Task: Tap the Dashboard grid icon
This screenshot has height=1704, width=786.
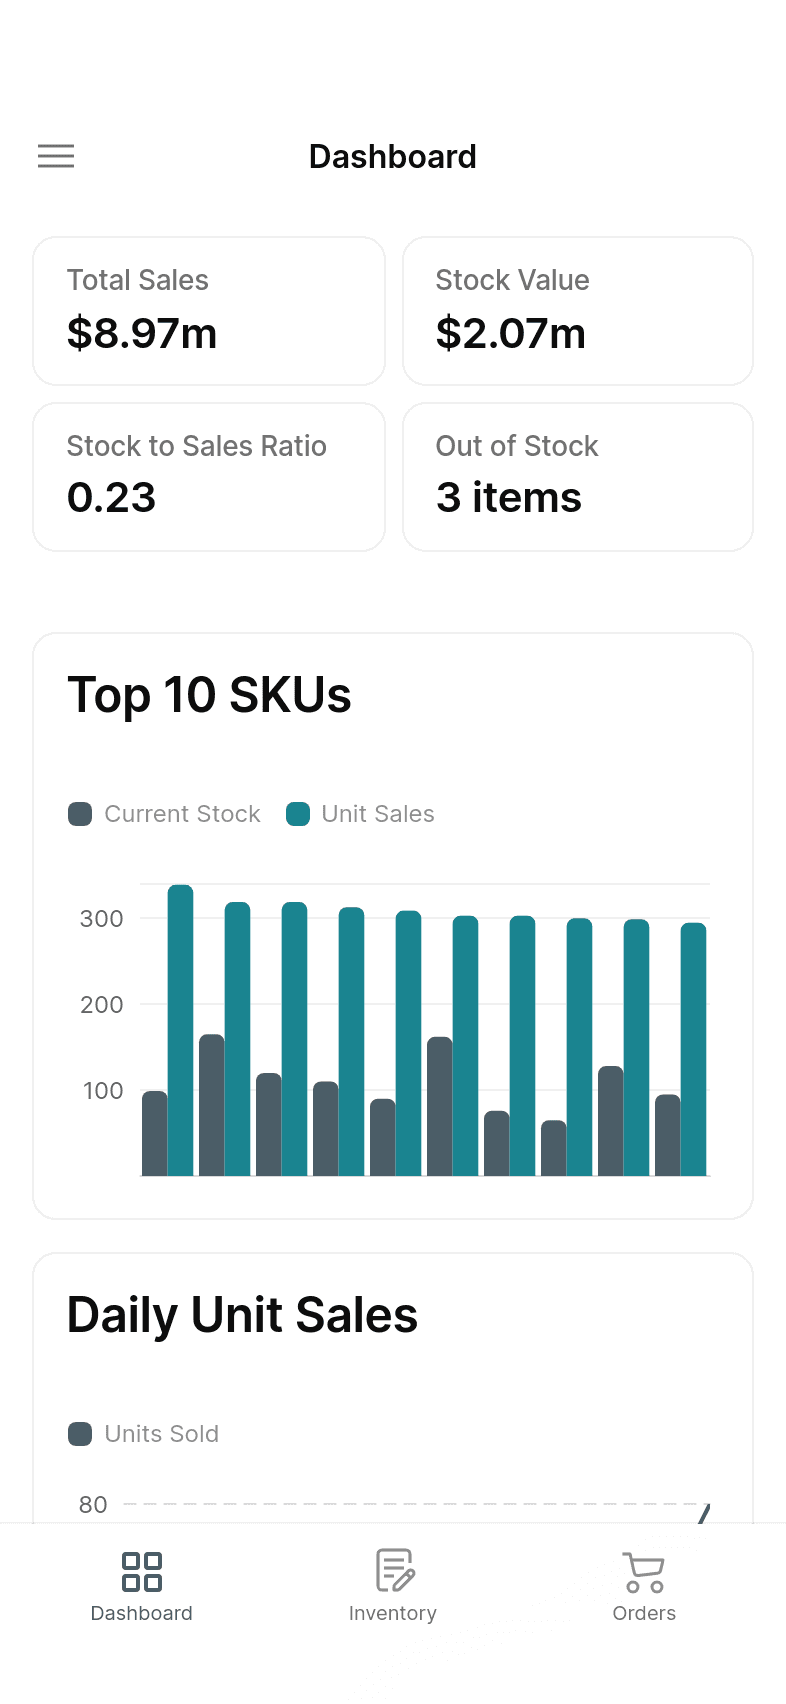Action: [141, 1571]
